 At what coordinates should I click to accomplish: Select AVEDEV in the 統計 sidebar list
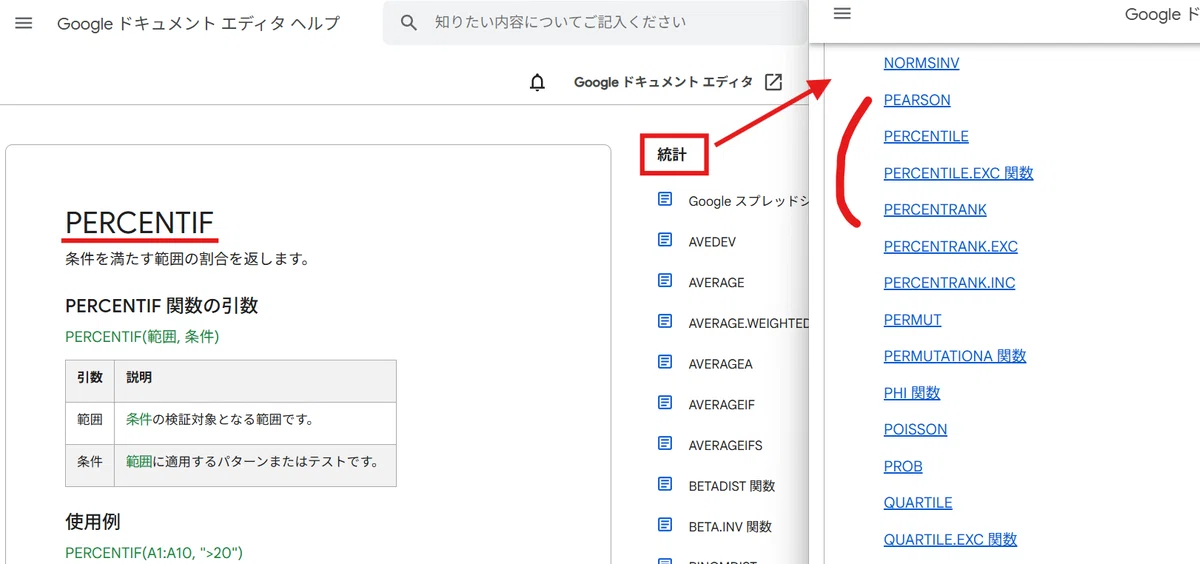click(x=712, y=242)
